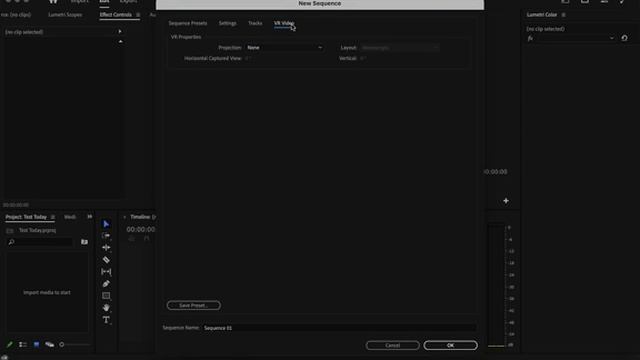Open the VR Video tab
This screenshot has height=360, width=640.
(x=284, y=23)
